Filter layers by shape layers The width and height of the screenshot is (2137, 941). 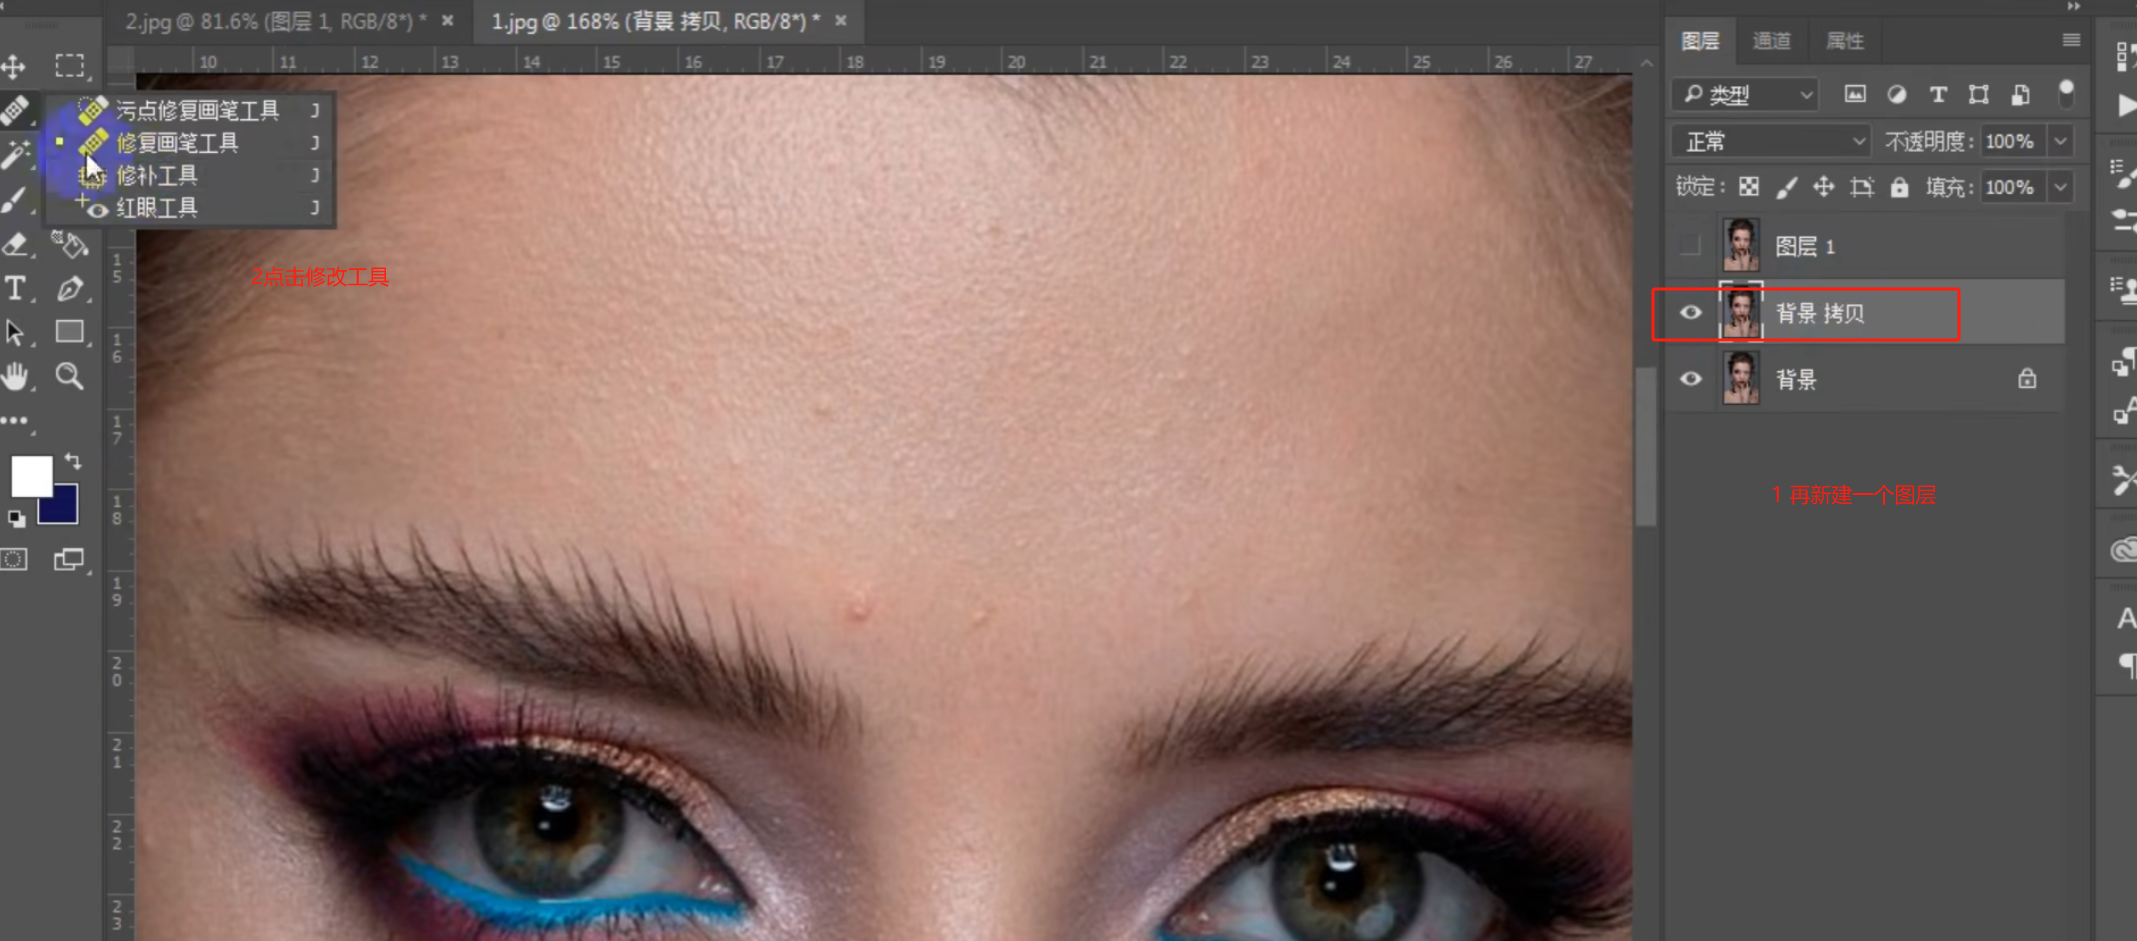1978,94
